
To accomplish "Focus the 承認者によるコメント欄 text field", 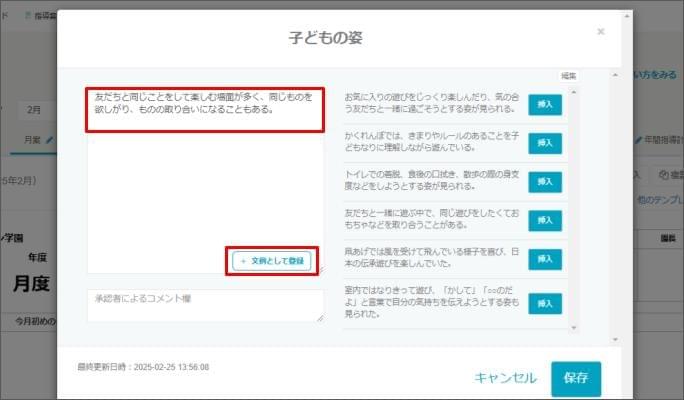I will click(x=205, y=305).
